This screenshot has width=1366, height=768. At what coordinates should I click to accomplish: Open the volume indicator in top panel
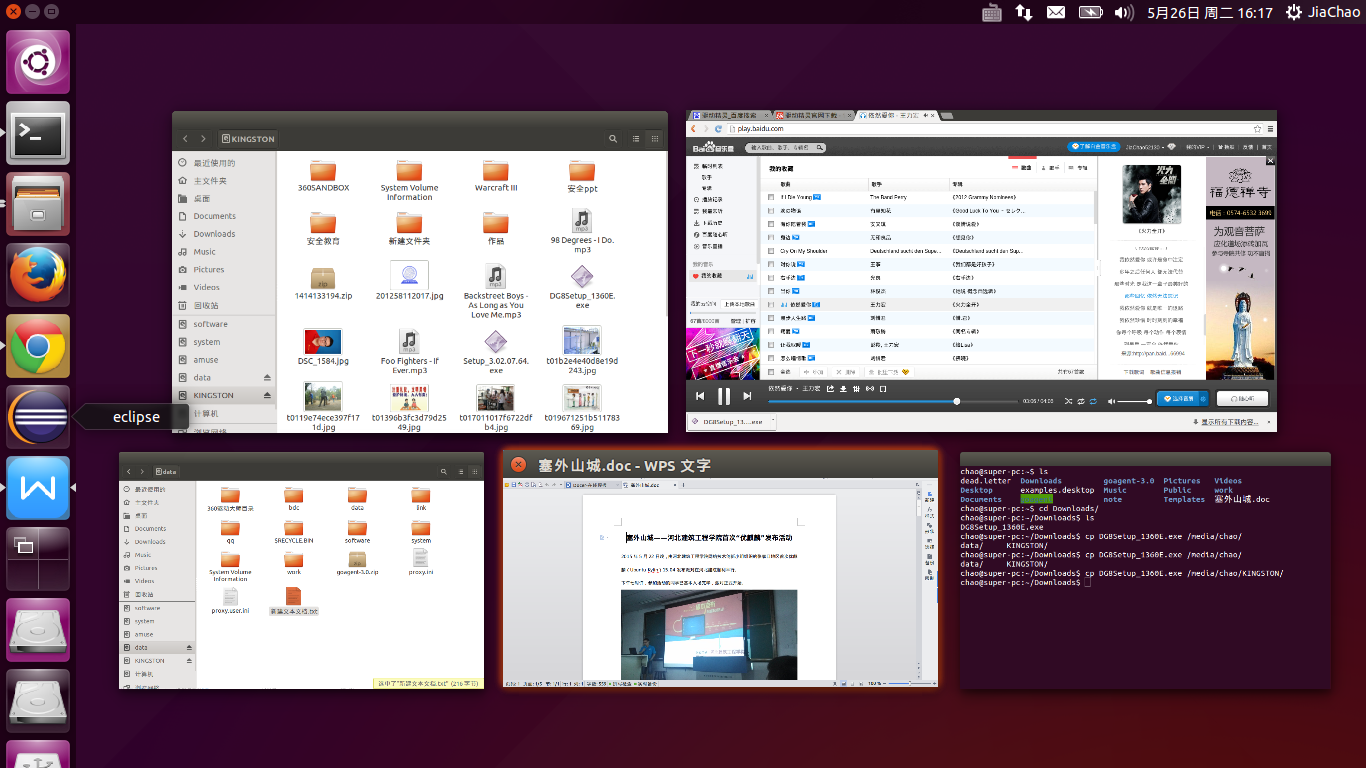point(1124,12)
